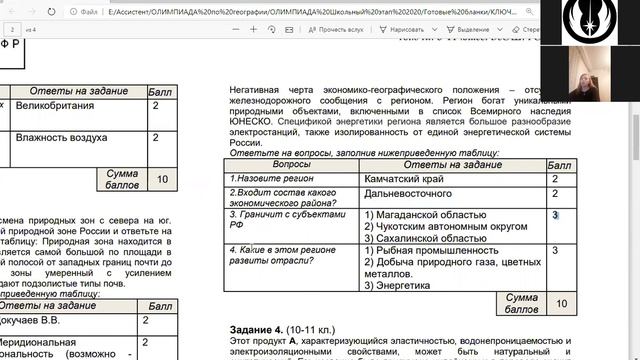Select the 'Выделение' highlight tool
This screenshot has width=640, height=360.
coord(468,29)
